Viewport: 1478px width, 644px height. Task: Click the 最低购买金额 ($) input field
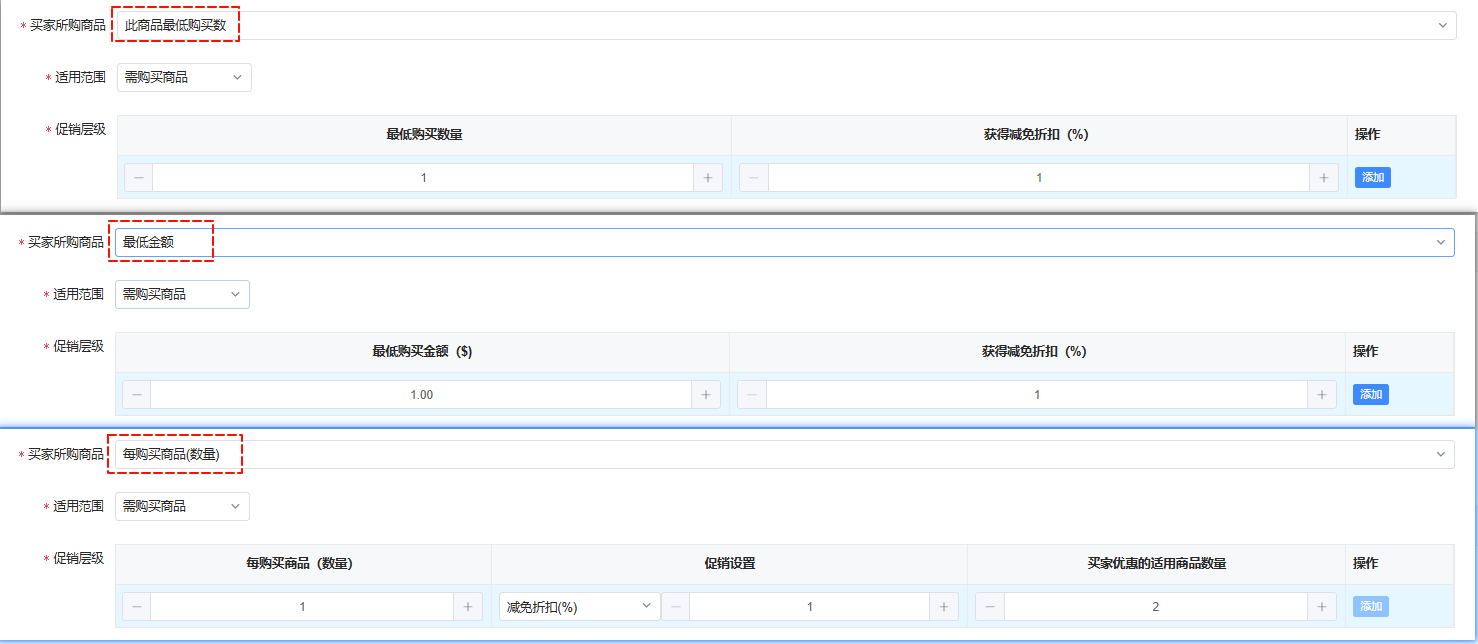[x=421, y=395]
